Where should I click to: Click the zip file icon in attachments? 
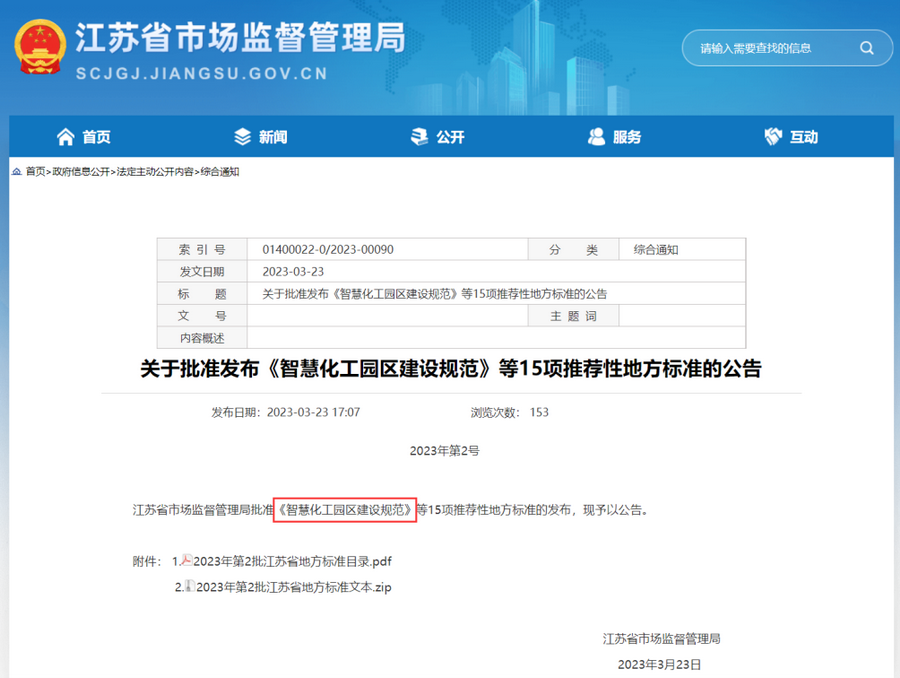click(x=190, y=587)
